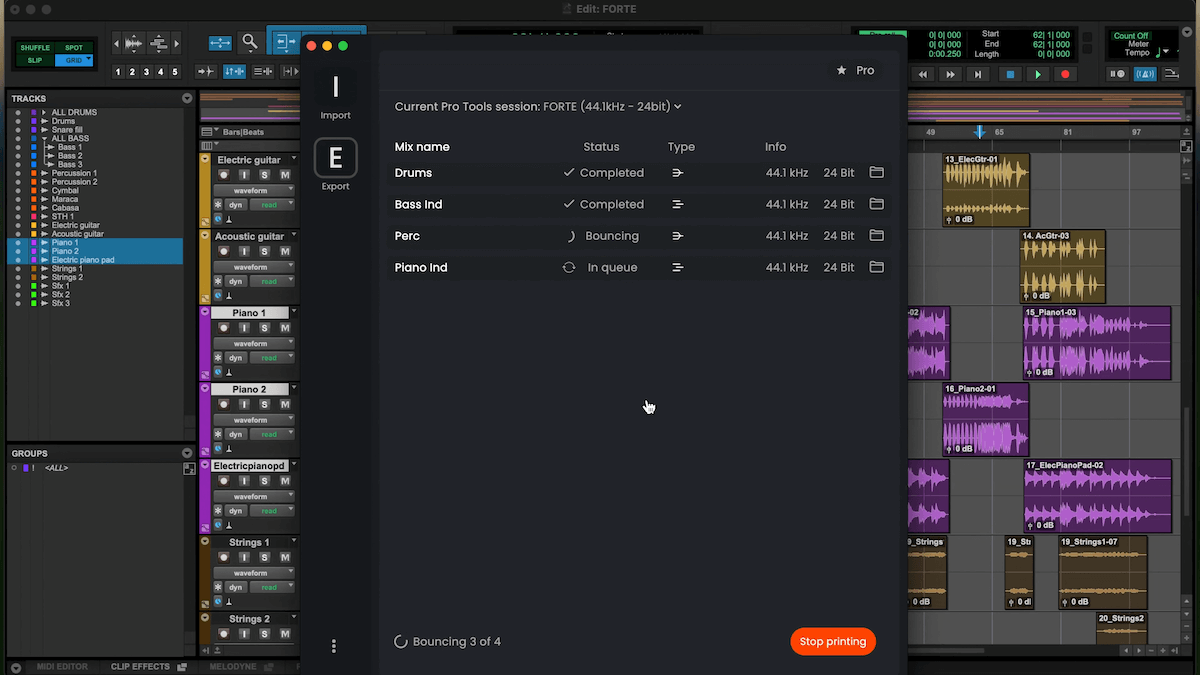Screen dimensions: 1200x675
Task: Click the blue Stop transport button
Action: pyautogui.click(x=1010, y=74)
